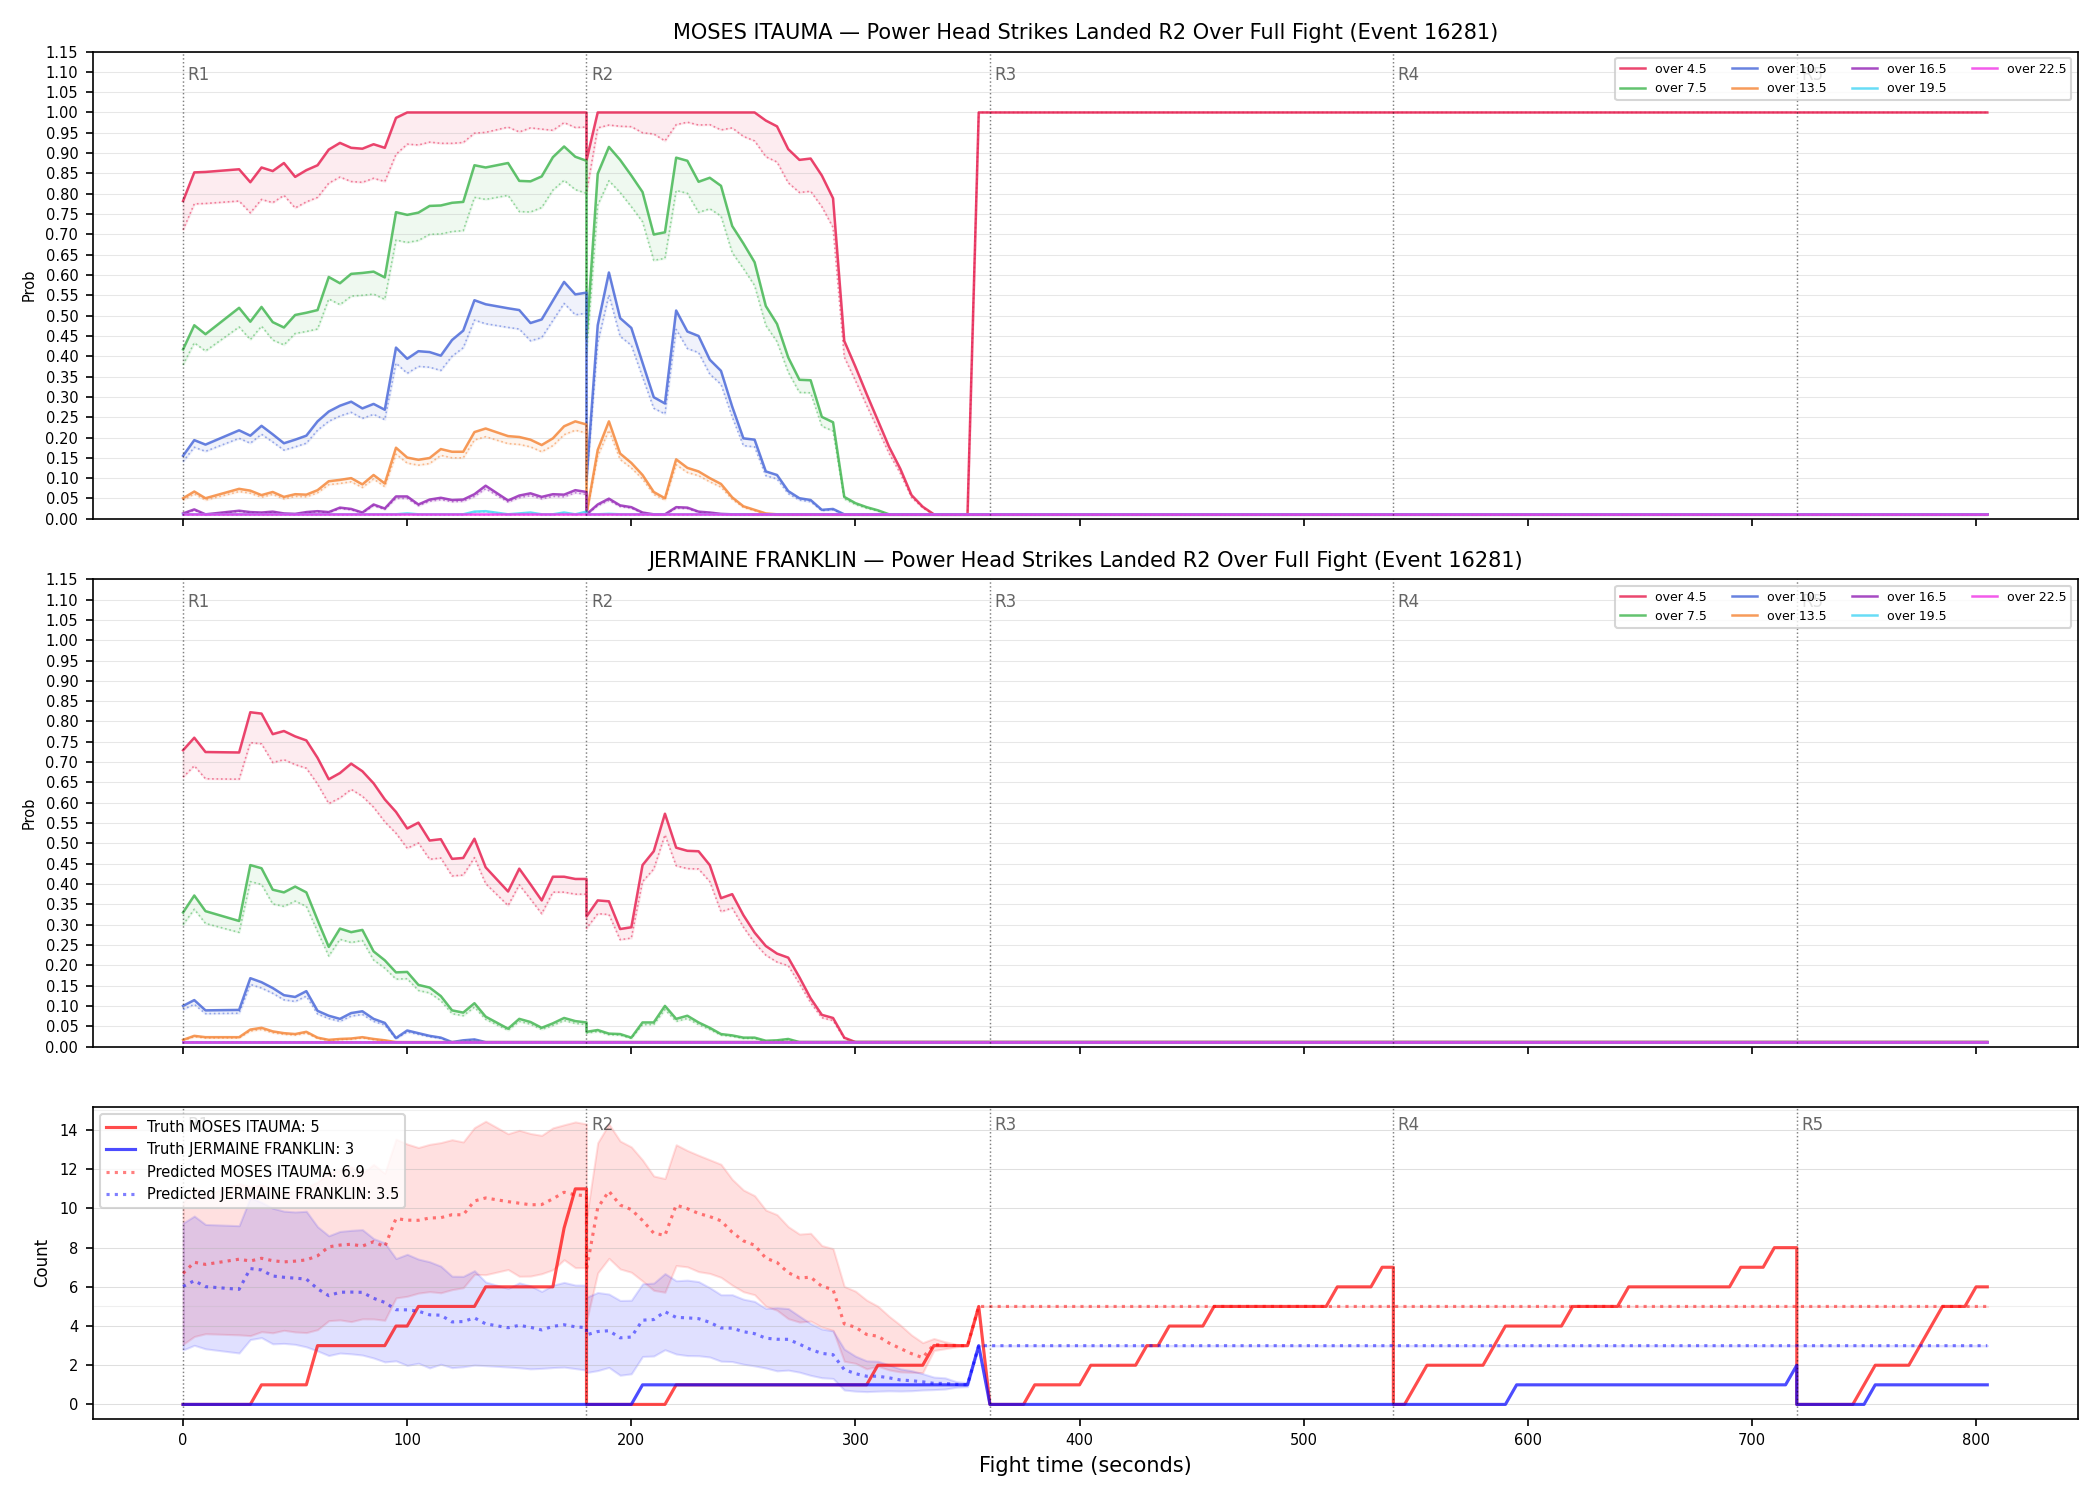2100x1500 pixels.
Task: Click the Count axis tick label 6
Action: coord(73,1287)
